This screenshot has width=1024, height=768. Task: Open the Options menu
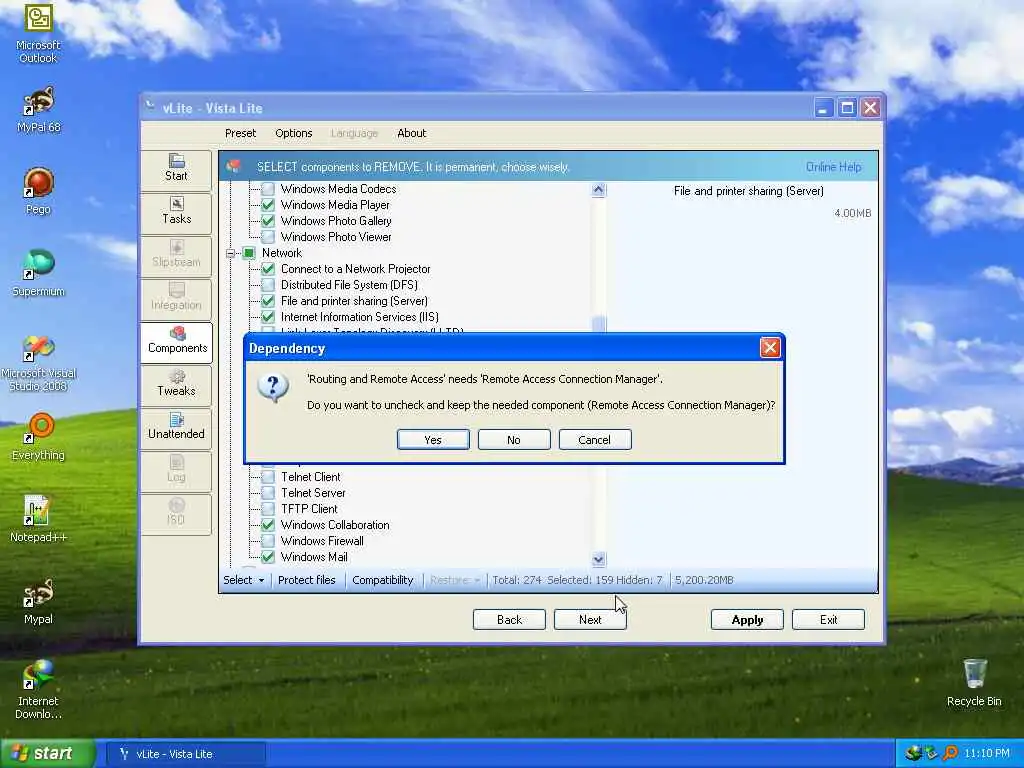[x=294, y=133]
